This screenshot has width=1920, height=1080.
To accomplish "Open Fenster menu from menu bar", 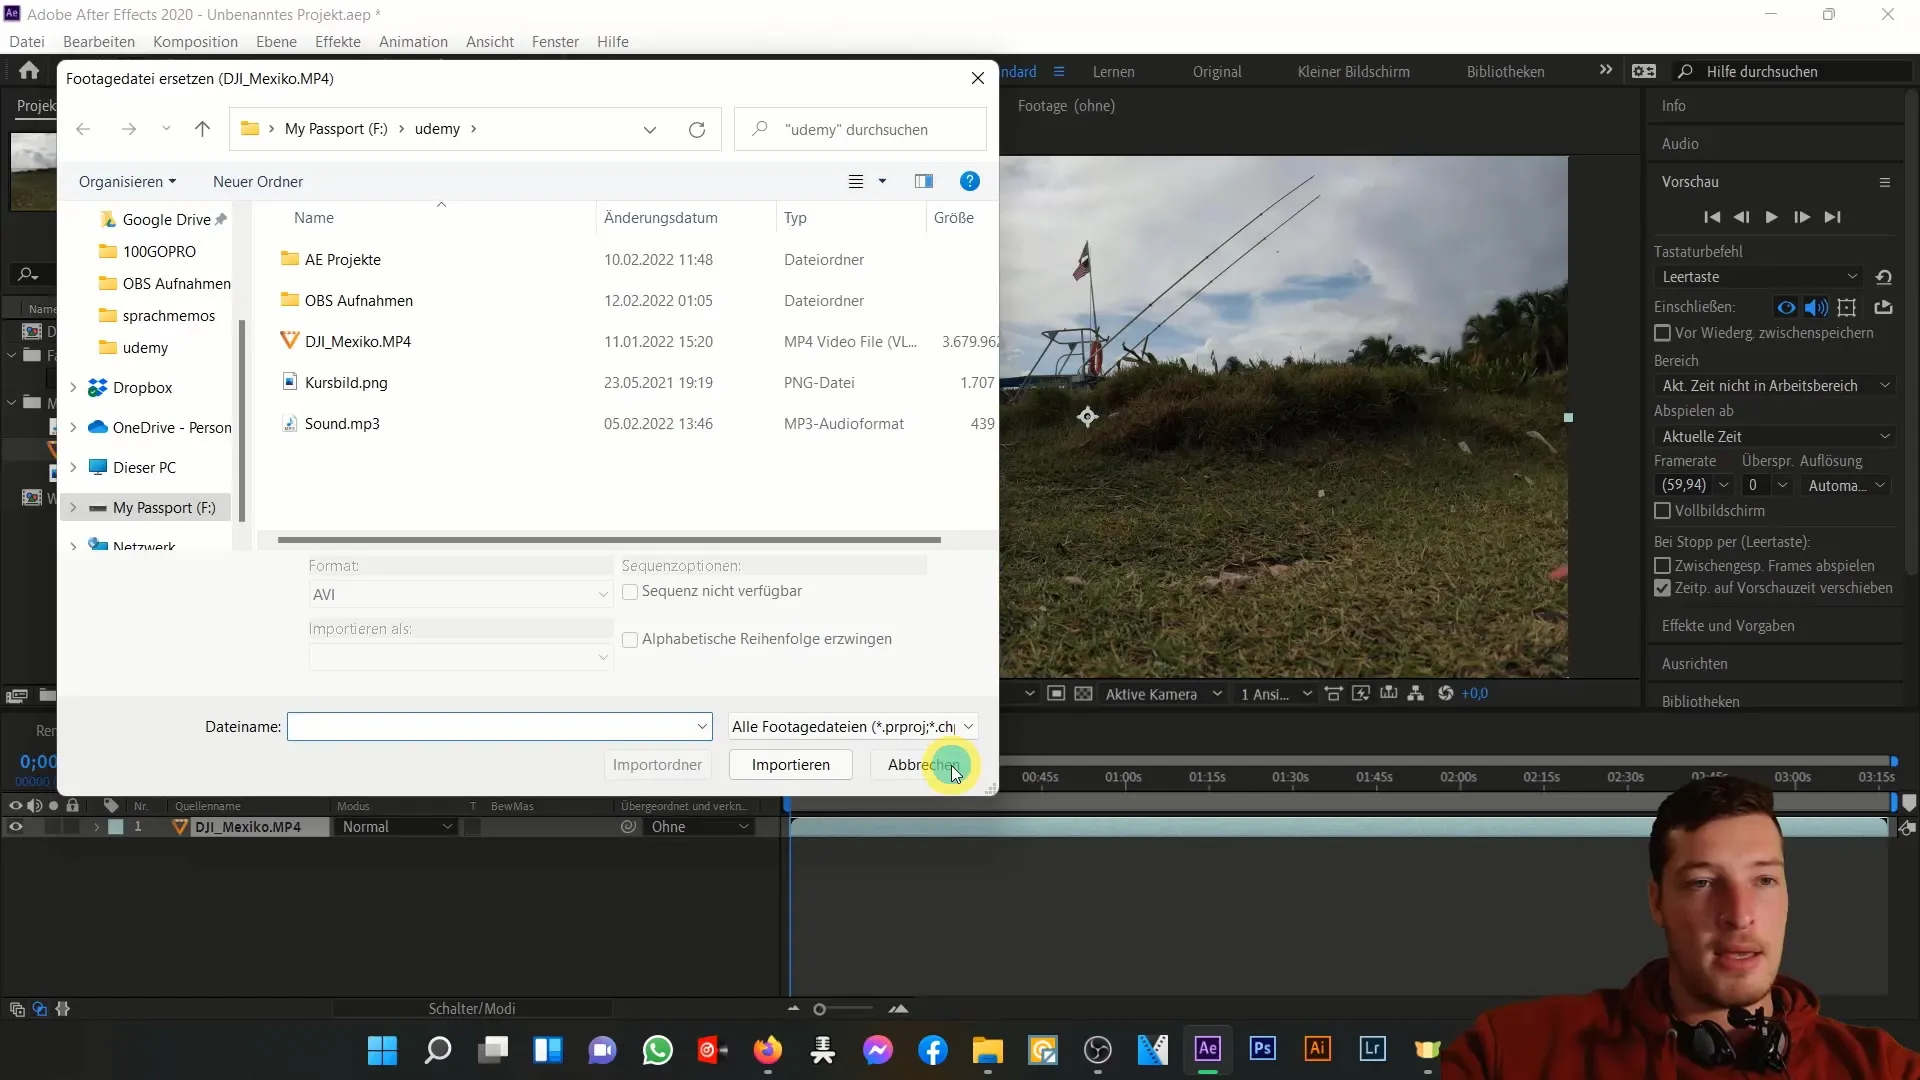I will [556, 42].
